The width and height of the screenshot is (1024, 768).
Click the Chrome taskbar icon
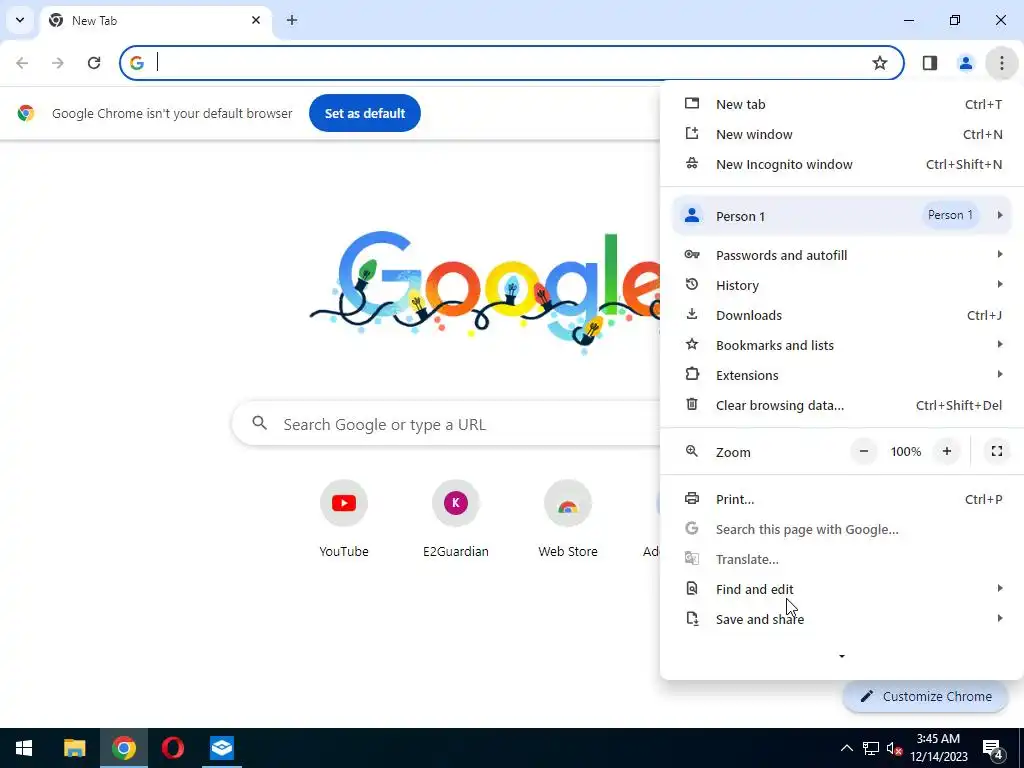tap(123, 748)
